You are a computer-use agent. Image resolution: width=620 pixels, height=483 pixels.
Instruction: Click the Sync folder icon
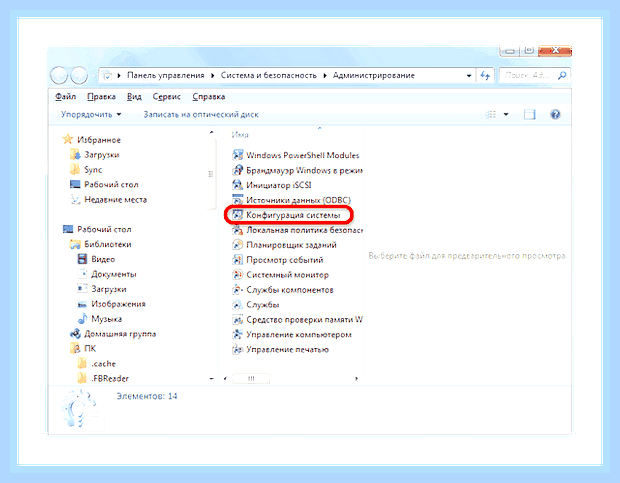(75, 170)
